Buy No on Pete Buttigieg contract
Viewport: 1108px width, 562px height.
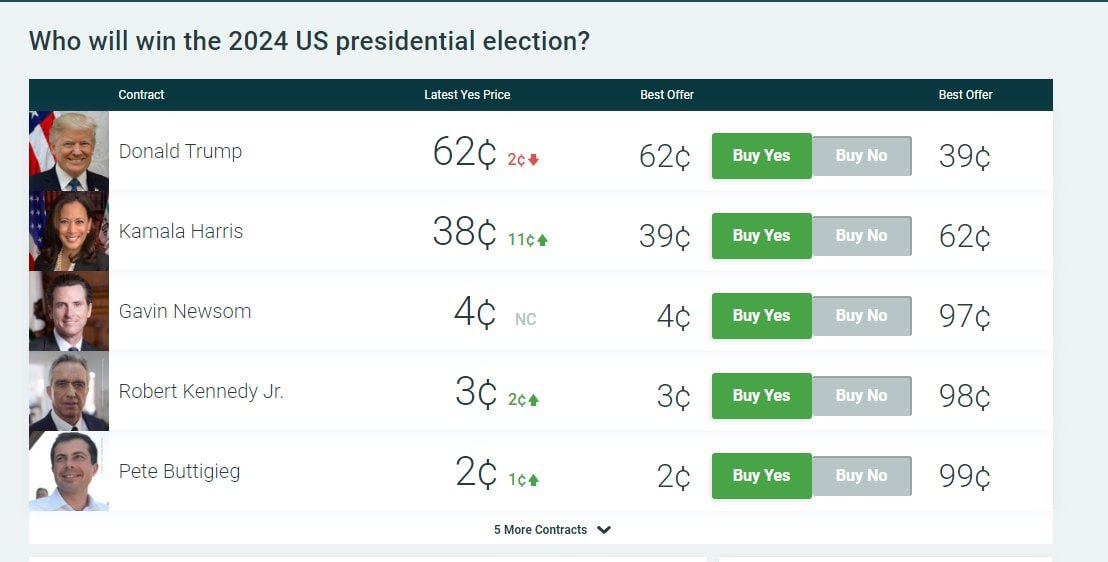861,476
